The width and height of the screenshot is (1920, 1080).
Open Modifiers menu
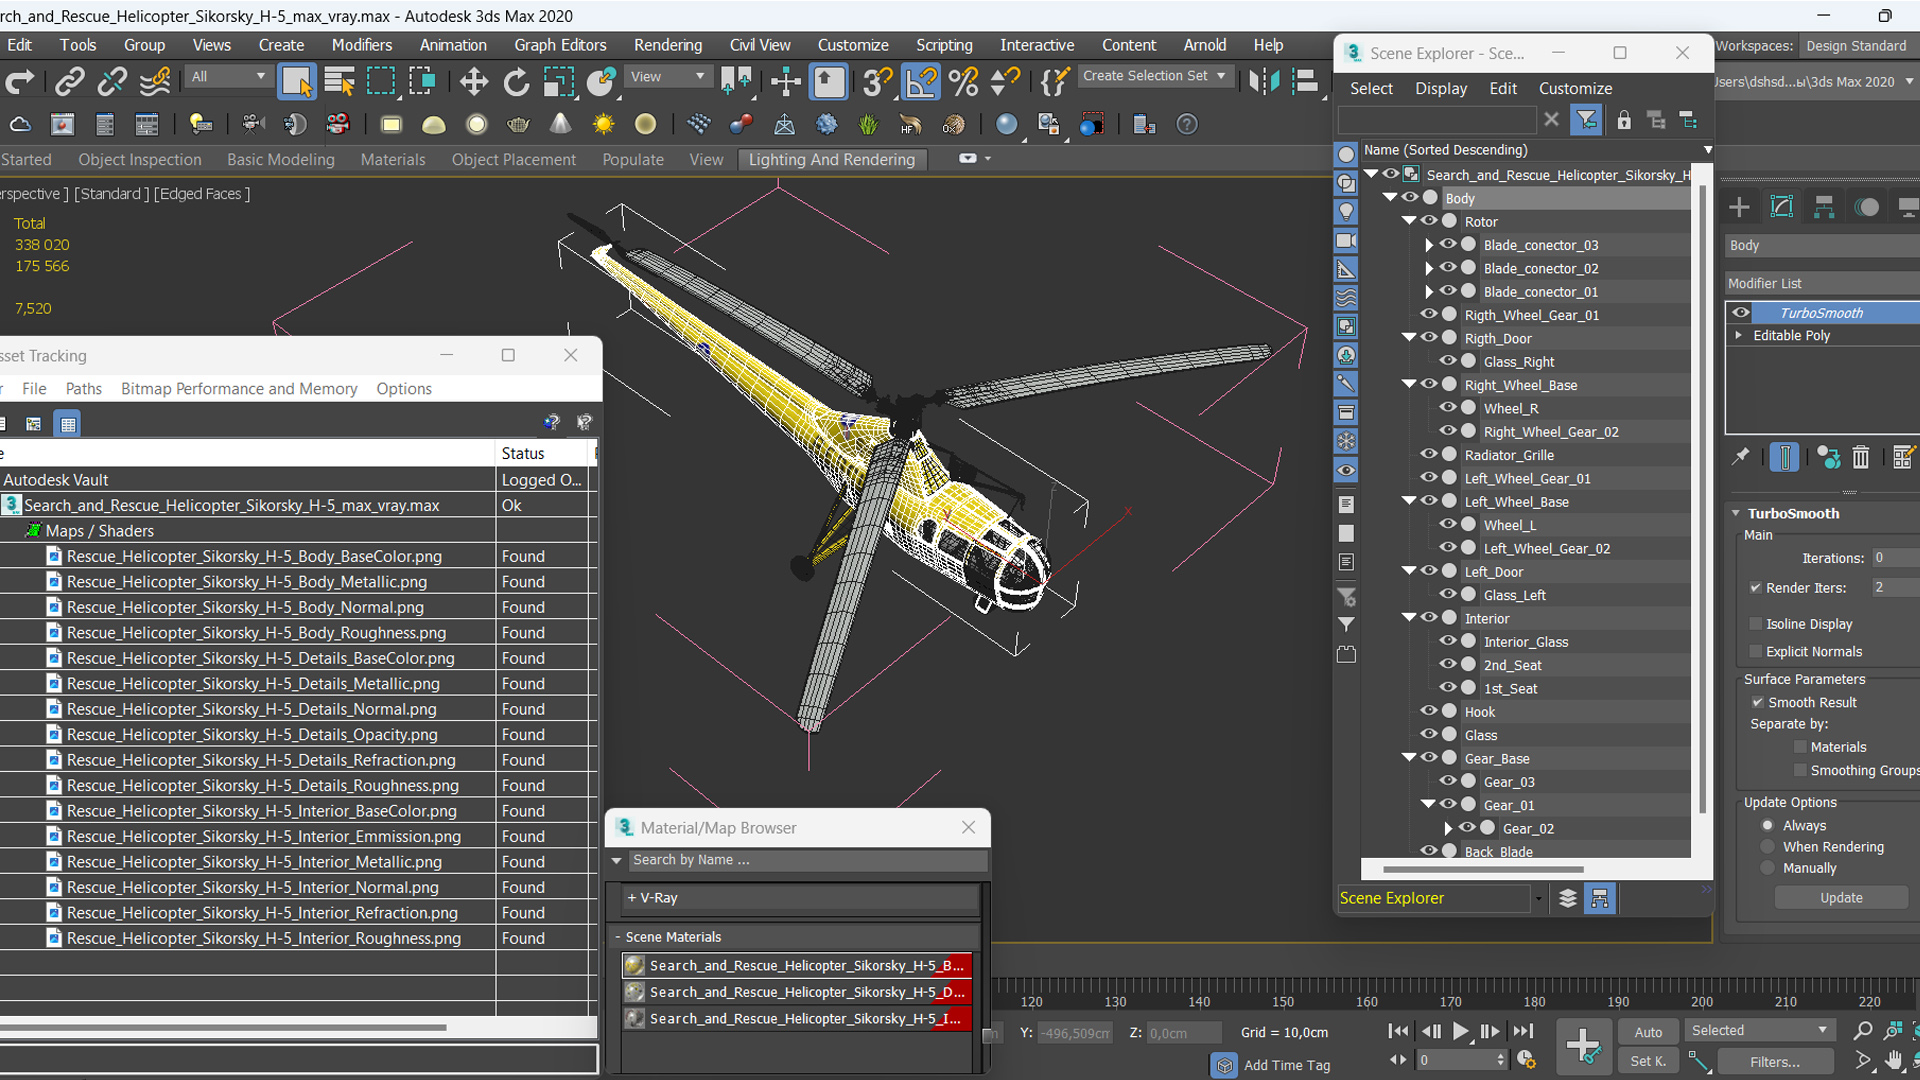[x=361, y=45]
